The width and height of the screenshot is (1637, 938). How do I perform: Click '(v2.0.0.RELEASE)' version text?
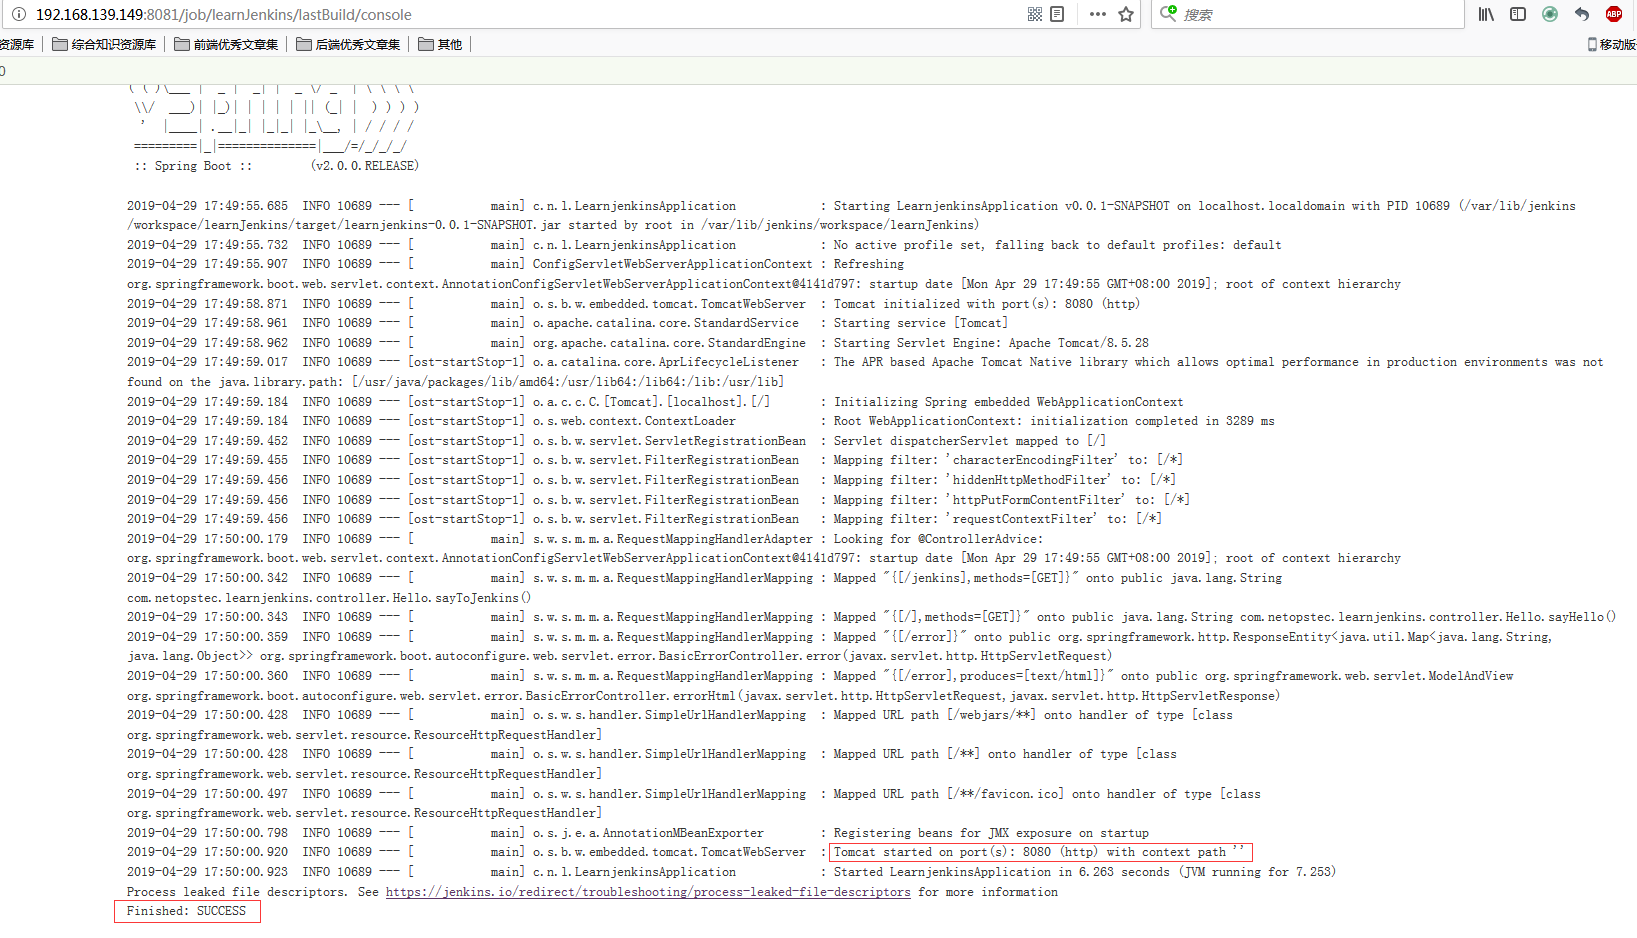pyautogui.click(x=365, y=166)
